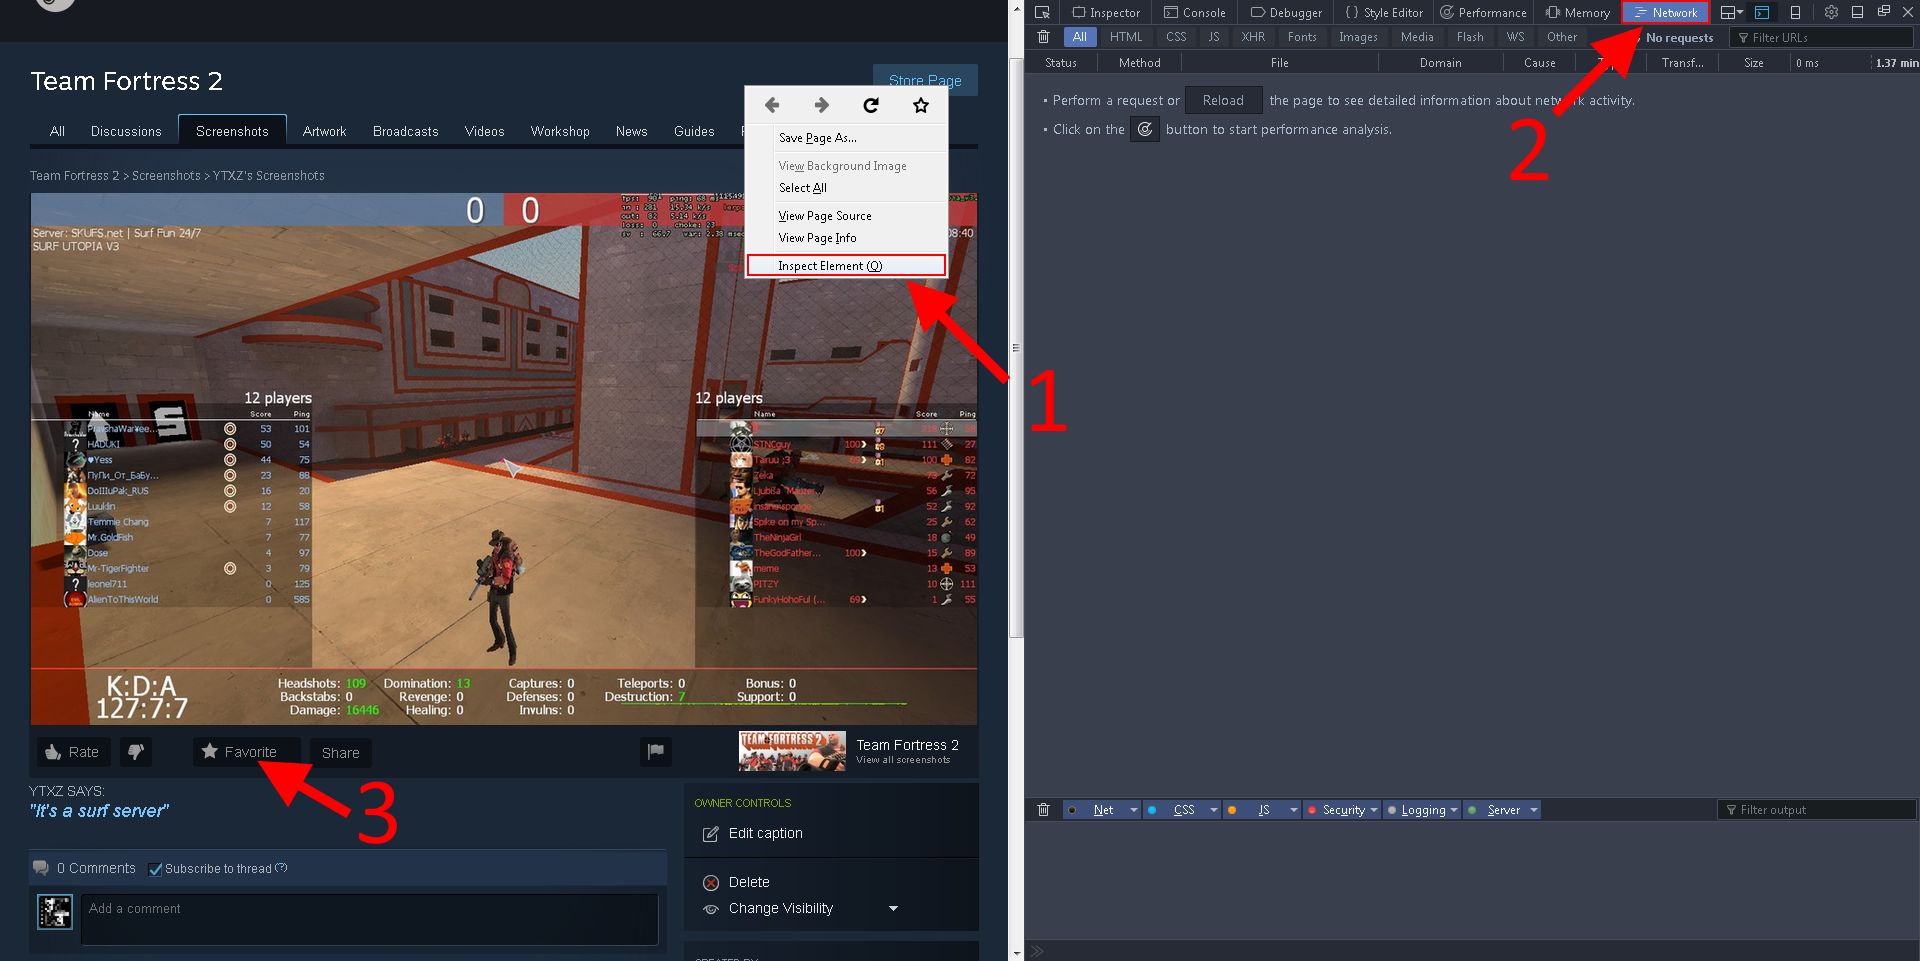Pop devtools out into separate window
The image size is (1920, 961).
[x=1883, y=11]
